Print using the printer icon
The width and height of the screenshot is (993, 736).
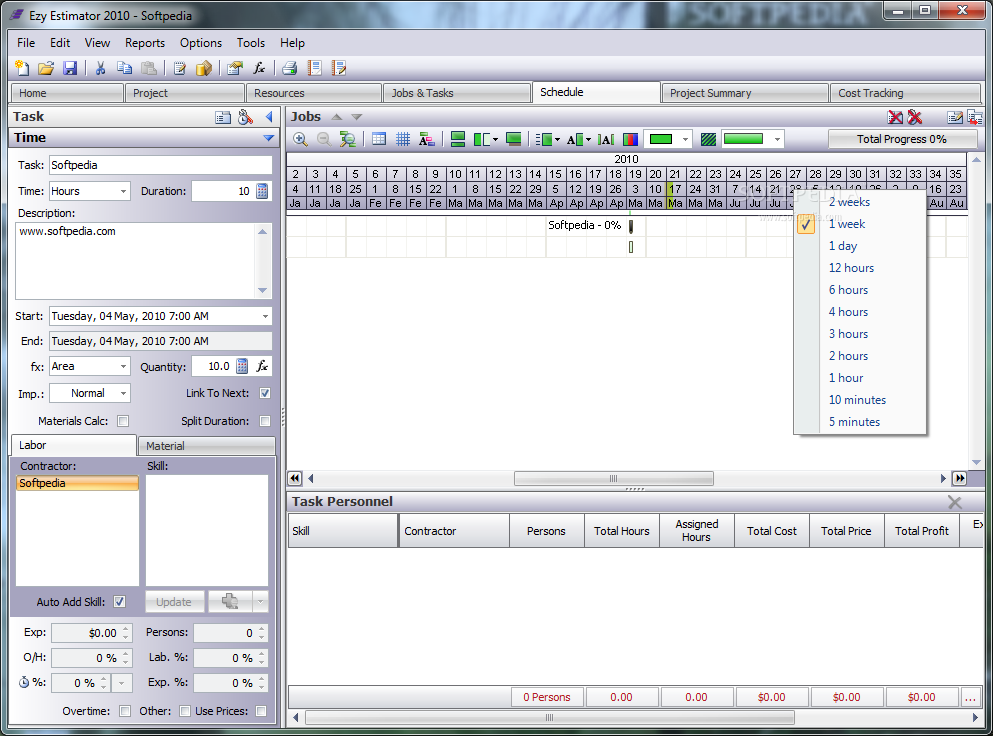[x=289, y=68]
